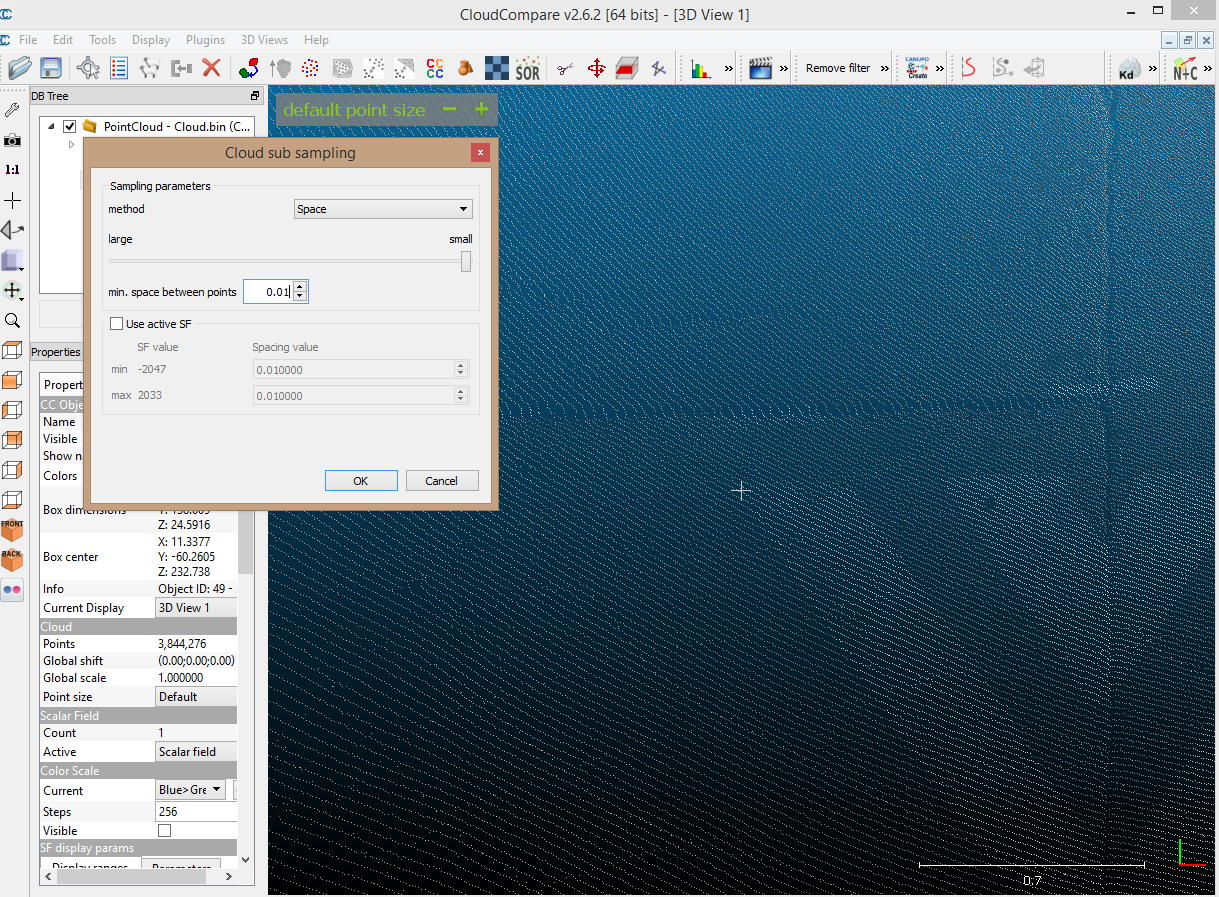Click the pink and blue stereo glasses icon
This screenshot has width=1219, height=897.
click(12, 590)
